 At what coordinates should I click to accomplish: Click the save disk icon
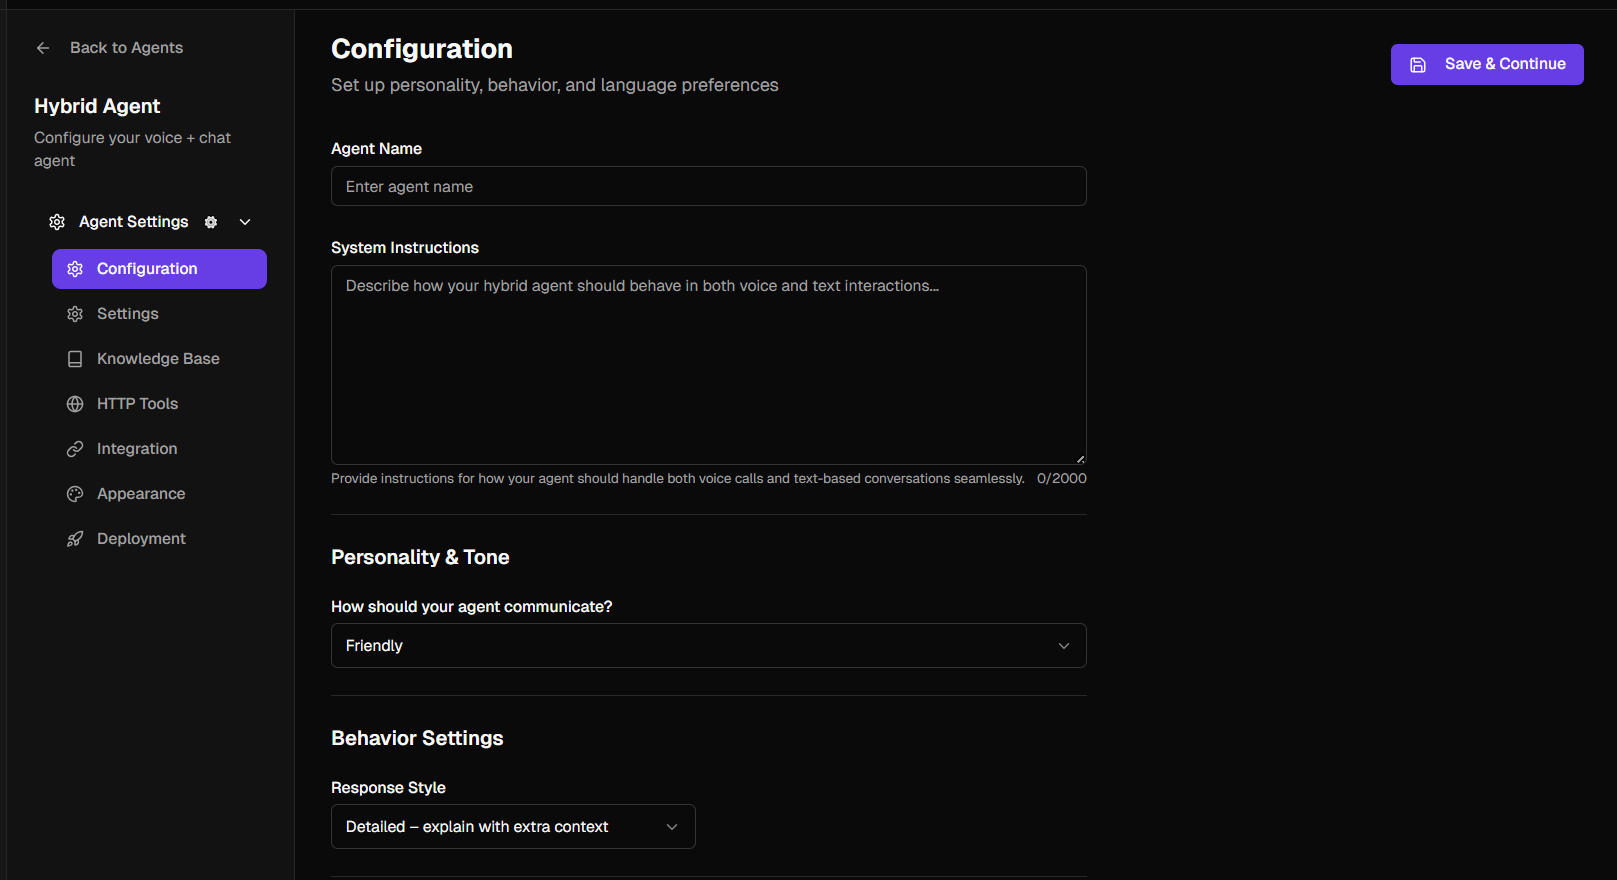(1418, 65)
